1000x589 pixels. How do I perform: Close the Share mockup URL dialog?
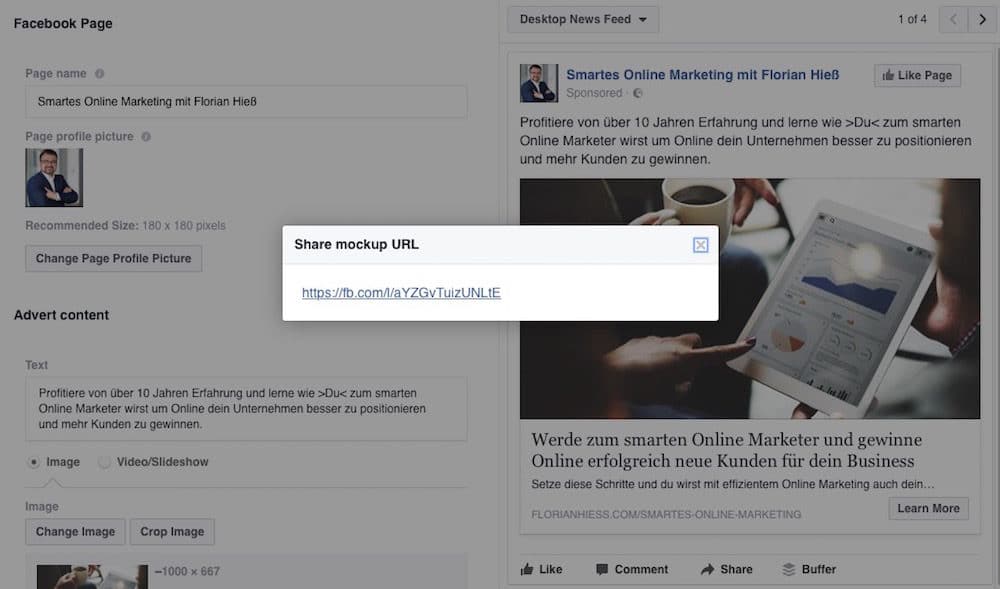click(700, 245)
